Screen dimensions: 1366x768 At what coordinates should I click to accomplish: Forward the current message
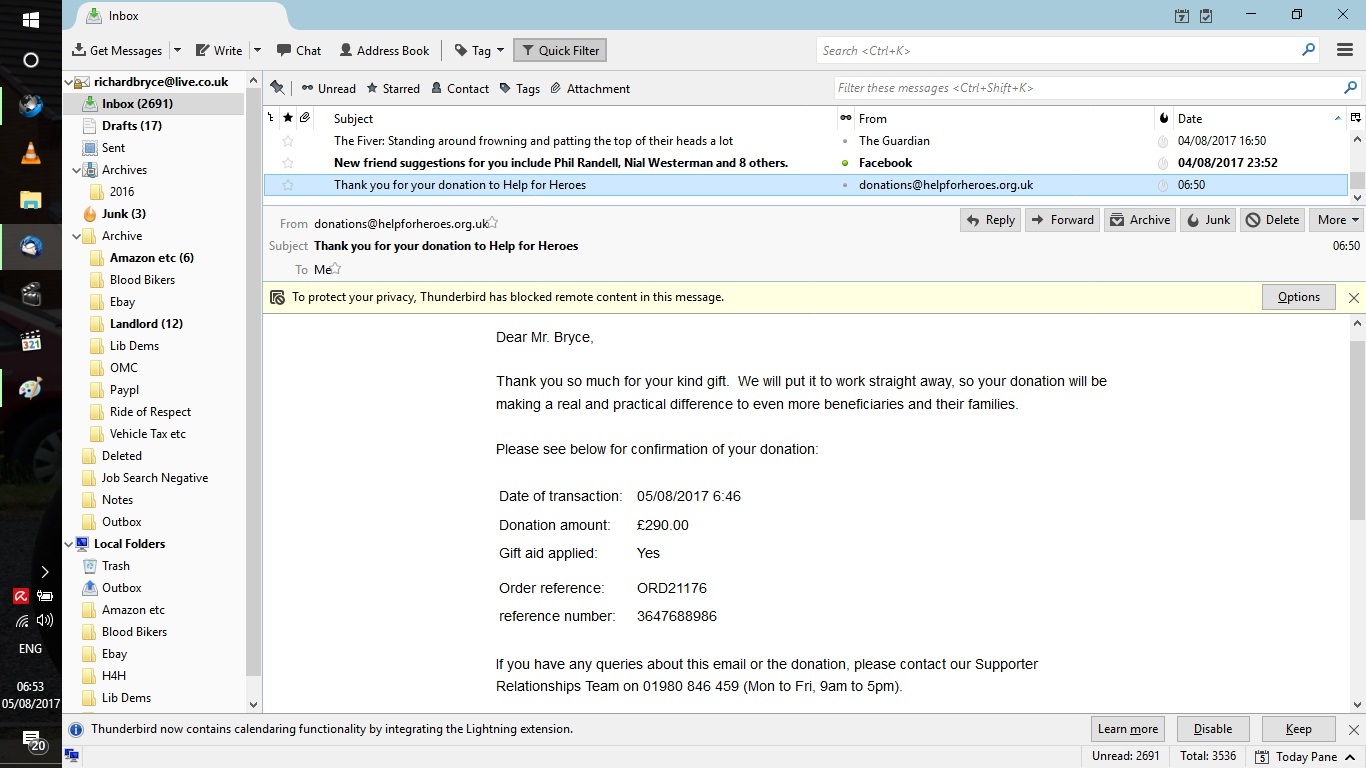1062,220
